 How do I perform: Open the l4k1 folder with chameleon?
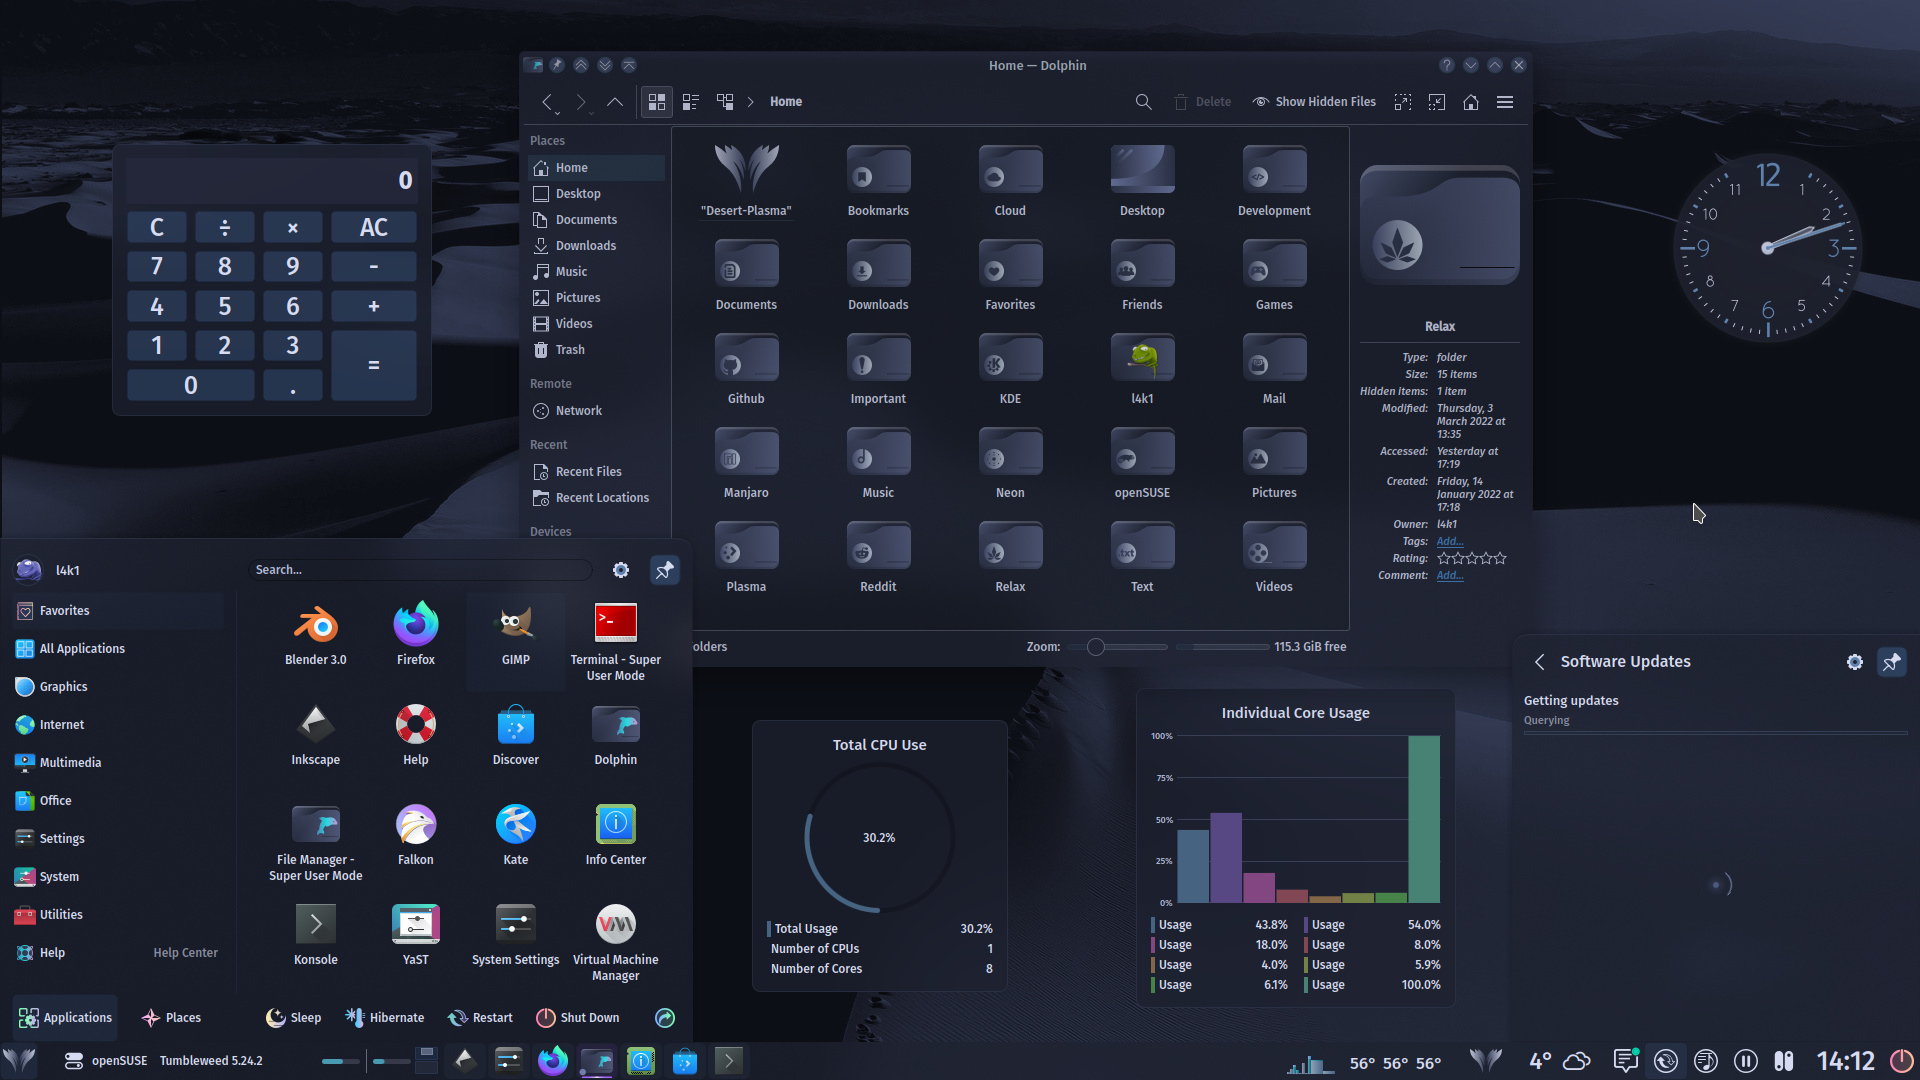(1142, 370)
